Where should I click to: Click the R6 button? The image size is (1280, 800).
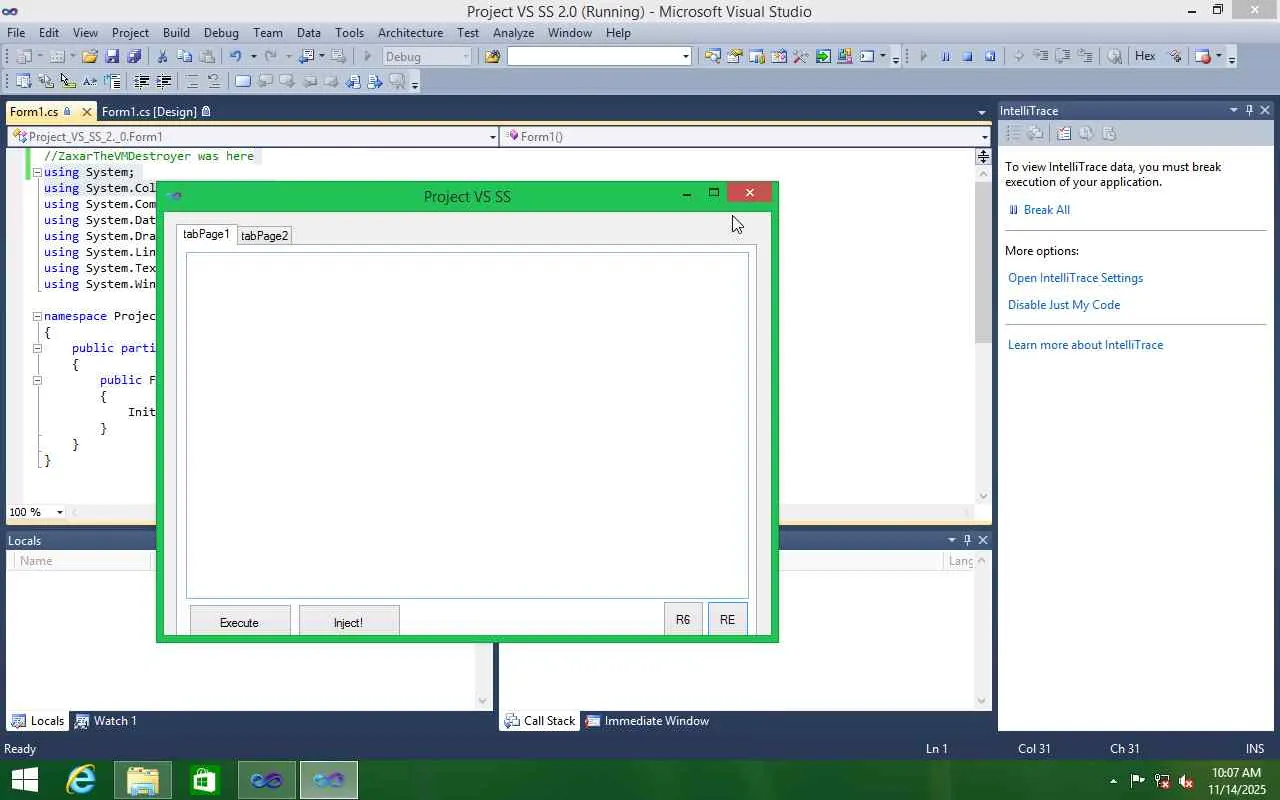coord(683,619)
